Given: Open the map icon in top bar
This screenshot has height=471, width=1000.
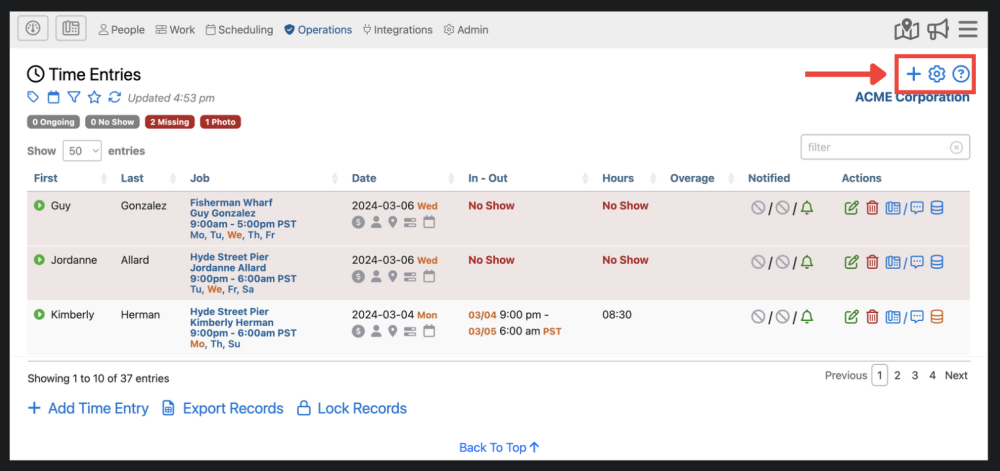Looking at the screenshot, I should coord(907,29).
